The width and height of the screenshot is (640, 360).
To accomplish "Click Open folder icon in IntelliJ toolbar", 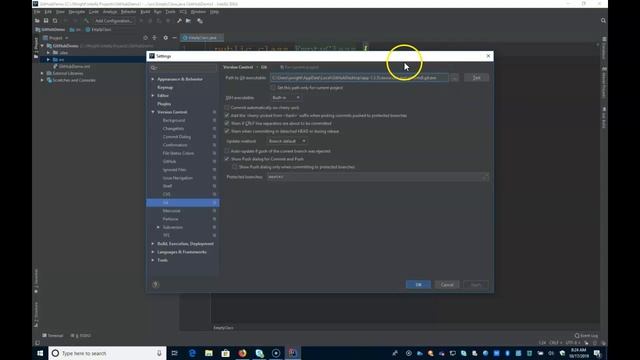I will 37,20.
